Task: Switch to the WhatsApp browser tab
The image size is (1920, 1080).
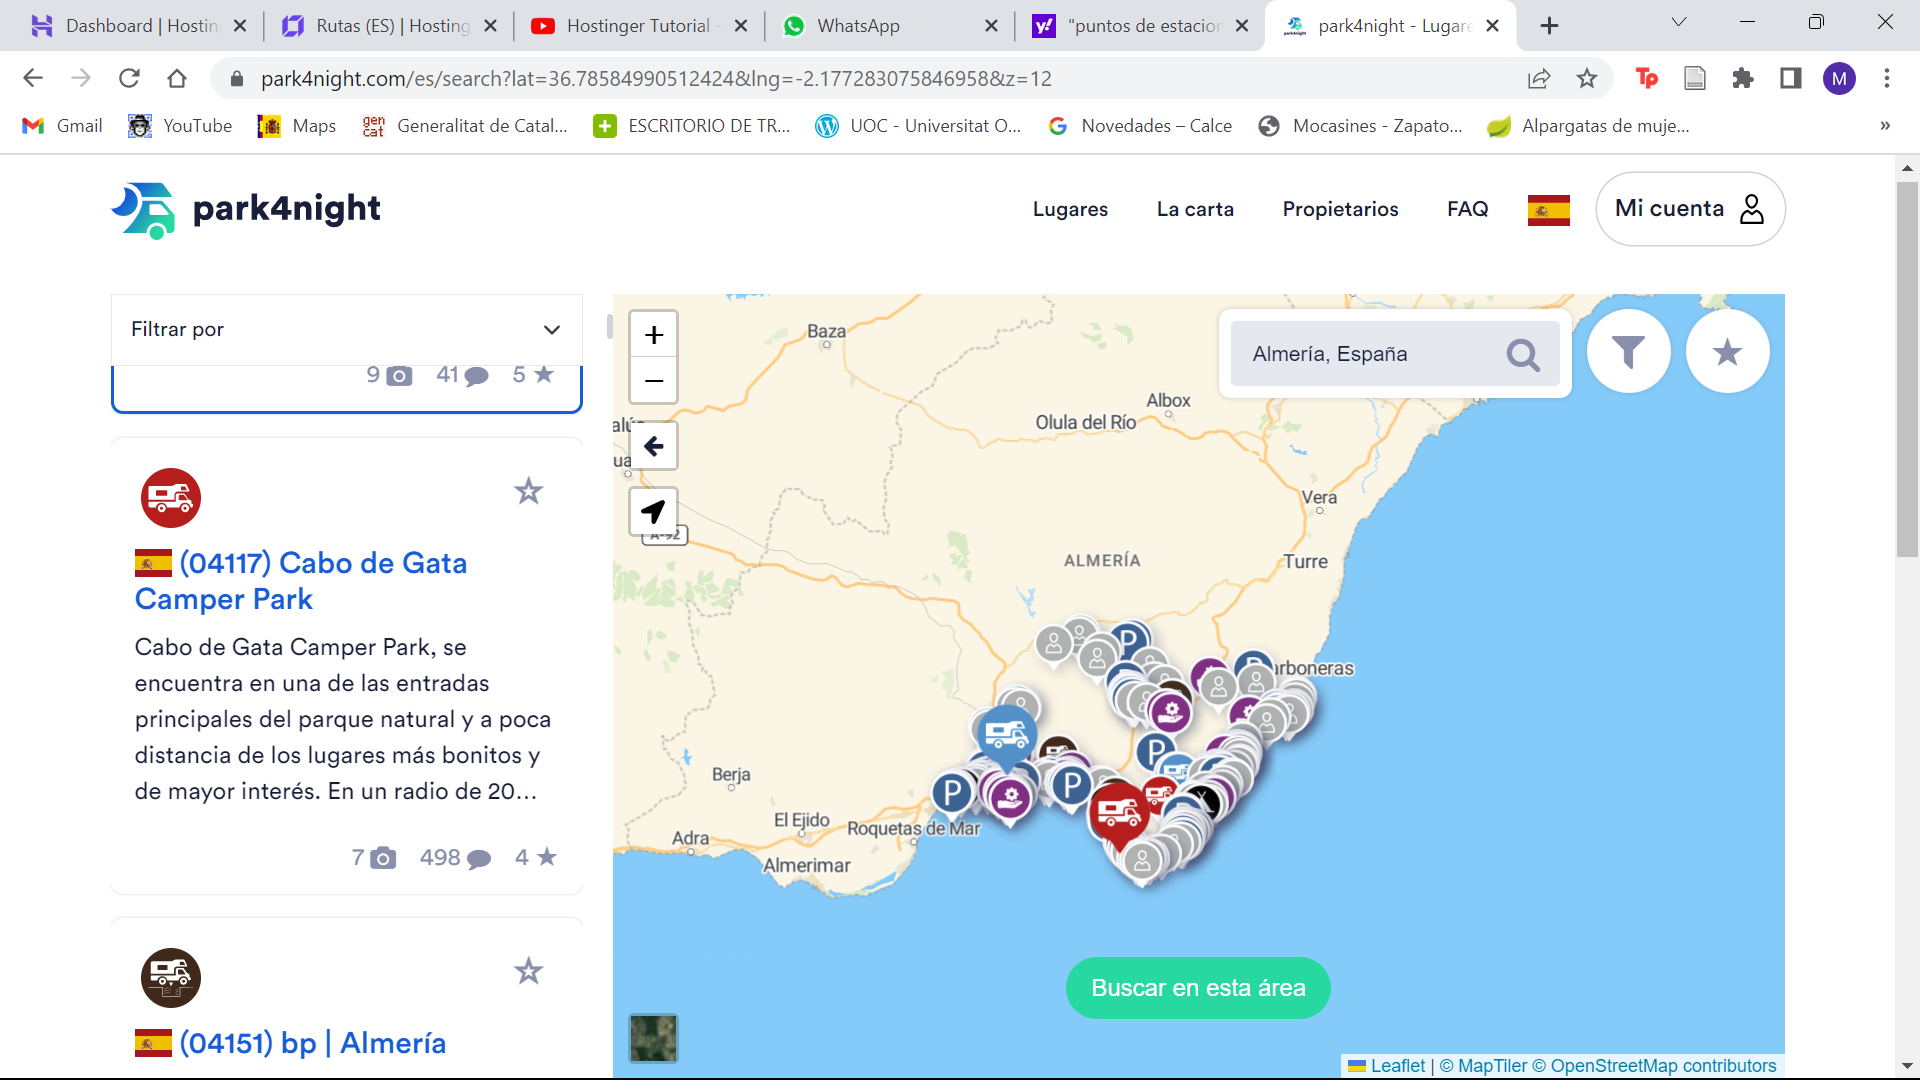Action: point(858,26)
